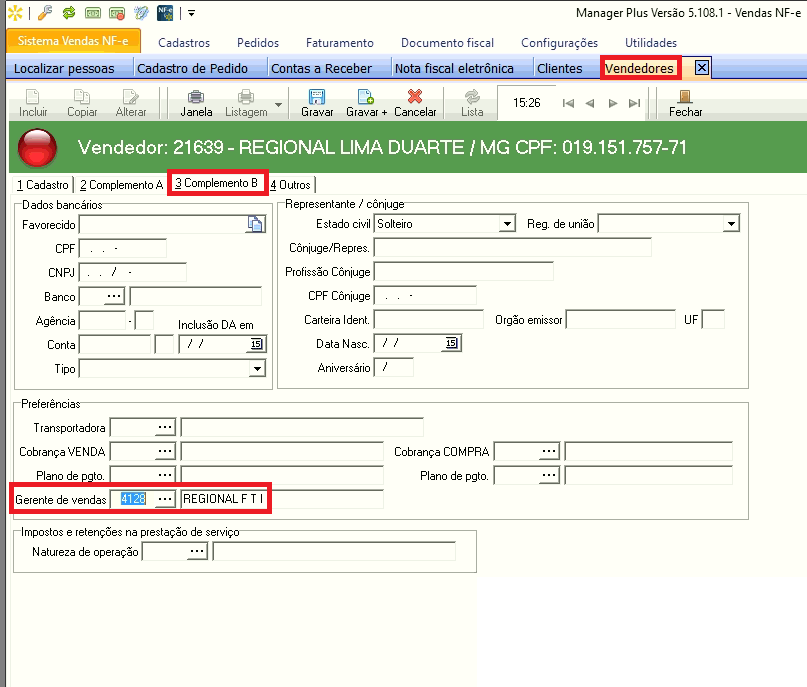This screenshot has height=687, width=807.
Task: Switch to the 4 Outros tab
Action: (291, 185)
